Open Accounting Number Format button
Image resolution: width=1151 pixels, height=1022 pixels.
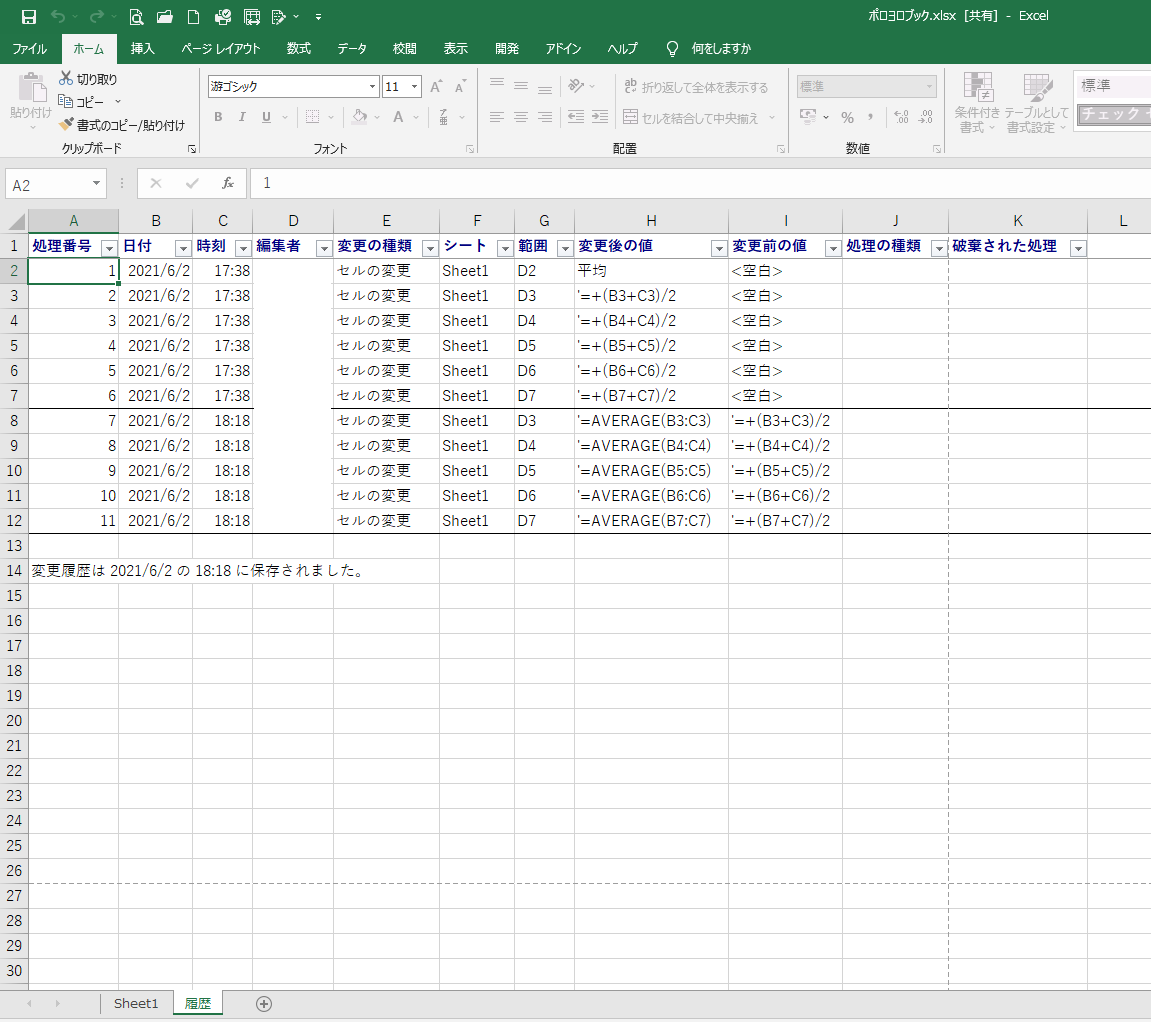click(808, 117)
